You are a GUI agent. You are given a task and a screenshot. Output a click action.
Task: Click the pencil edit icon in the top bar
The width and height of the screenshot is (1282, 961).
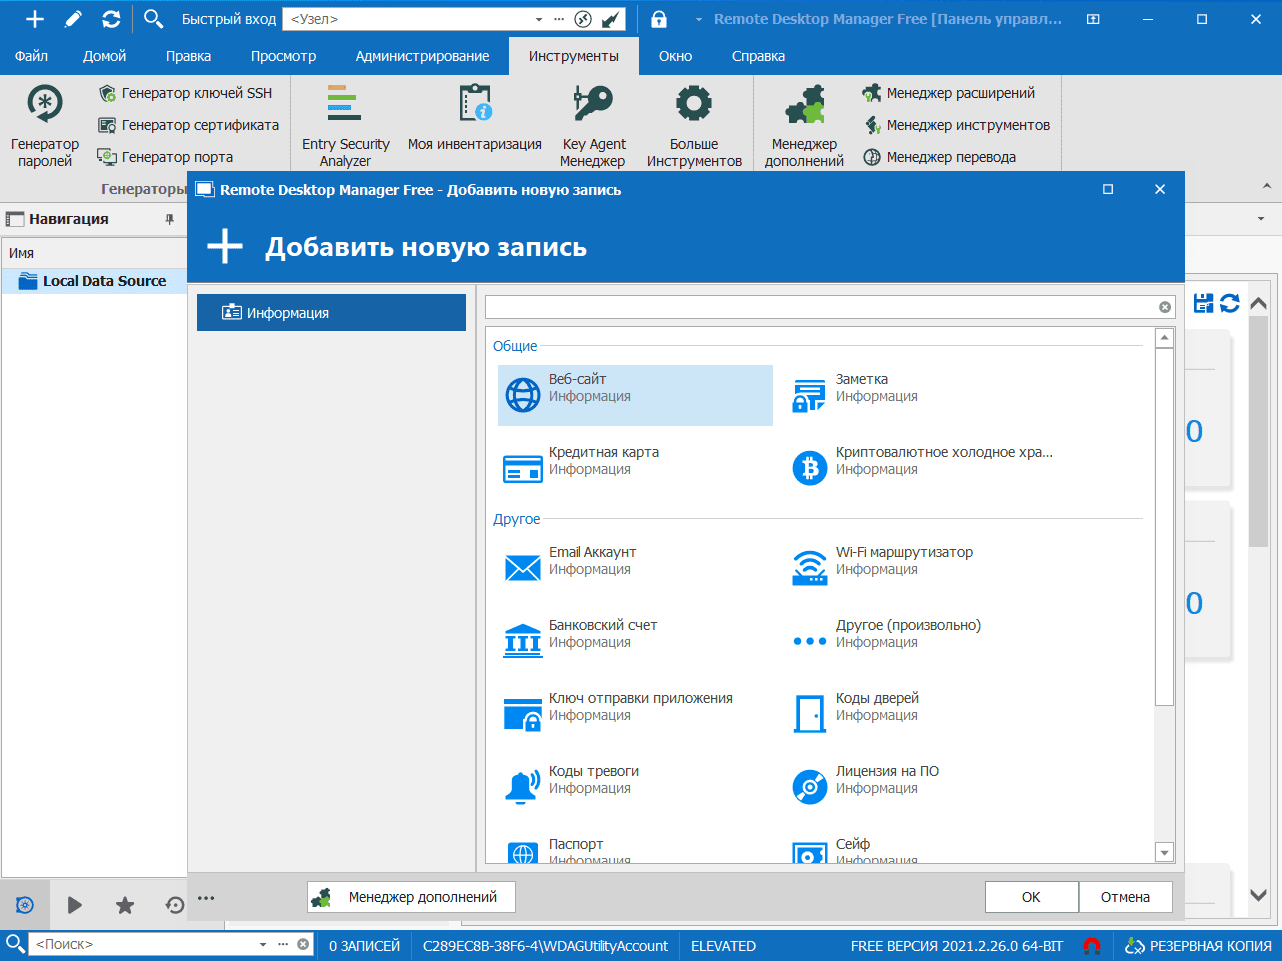[73, 19]
